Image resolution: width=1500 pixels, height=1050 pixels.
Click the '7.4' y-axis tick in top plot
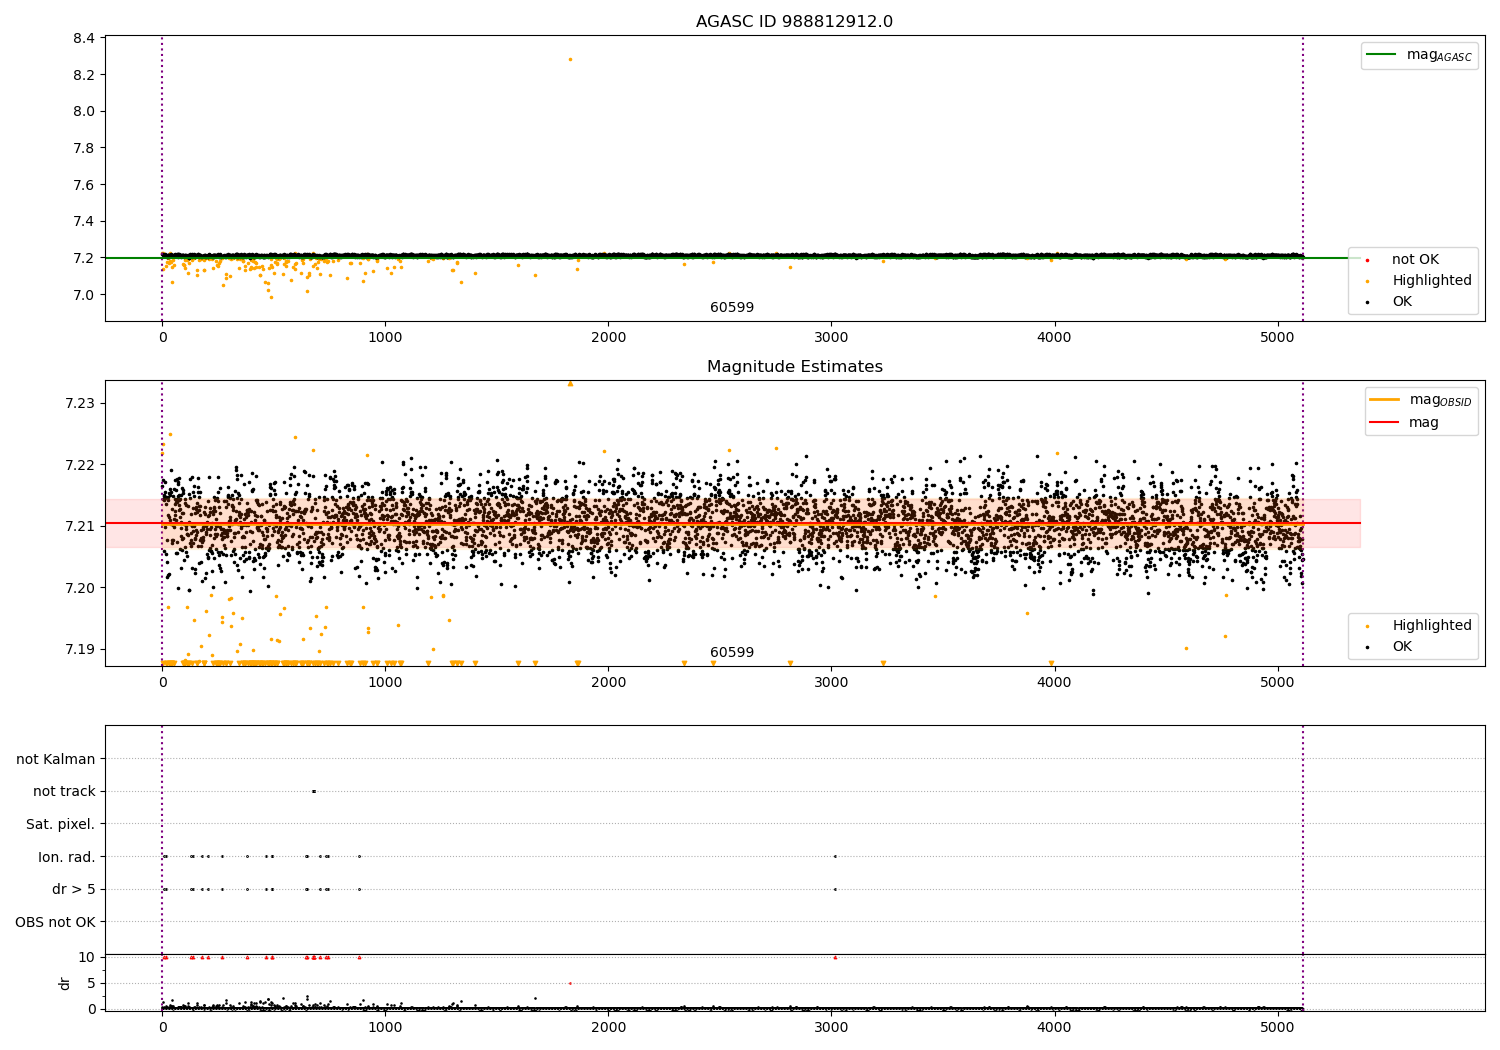tap(84, 222)
